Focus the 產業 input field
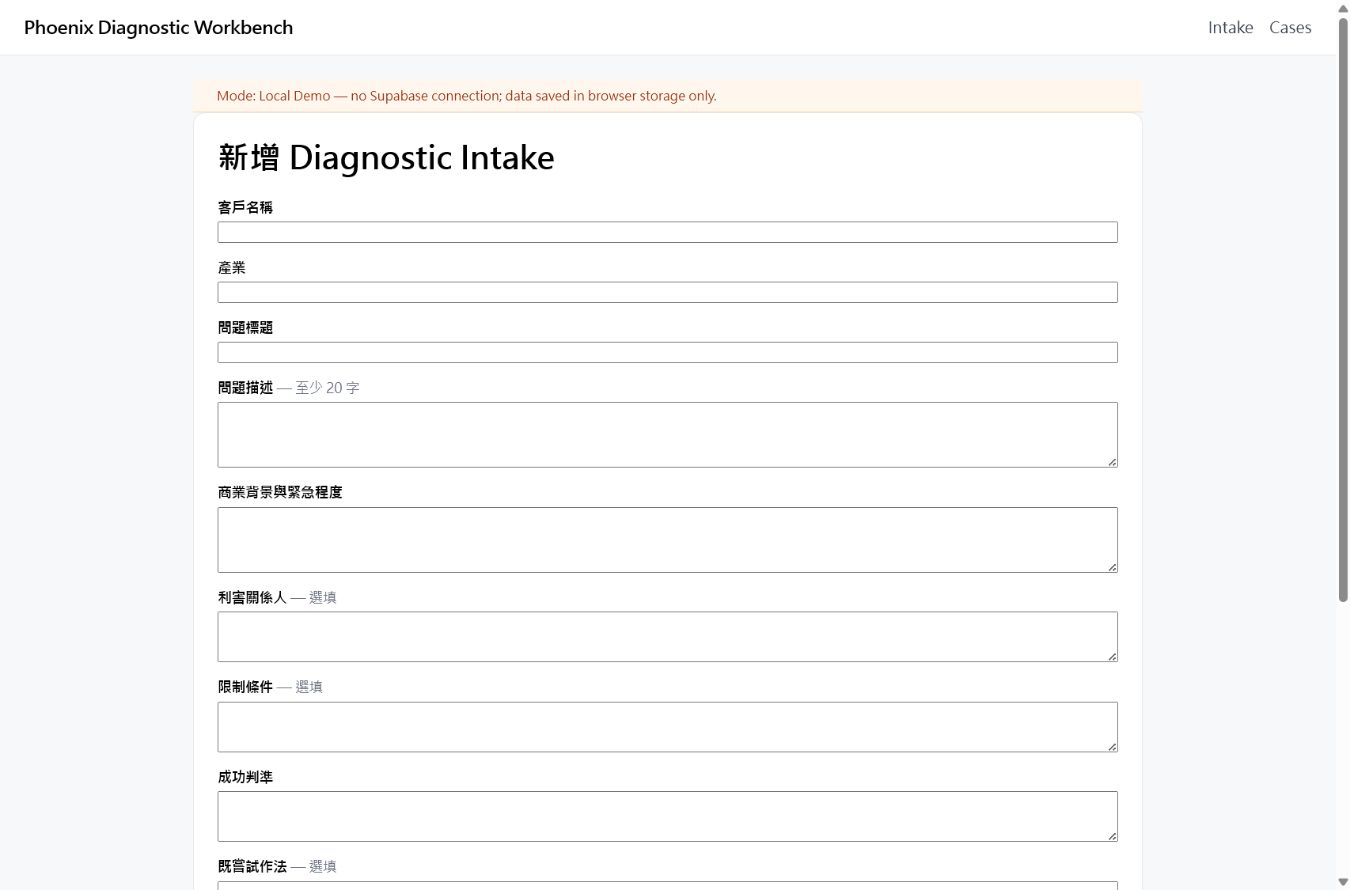Viewport: 1350px width, 890px height. (x=667, y=292)
